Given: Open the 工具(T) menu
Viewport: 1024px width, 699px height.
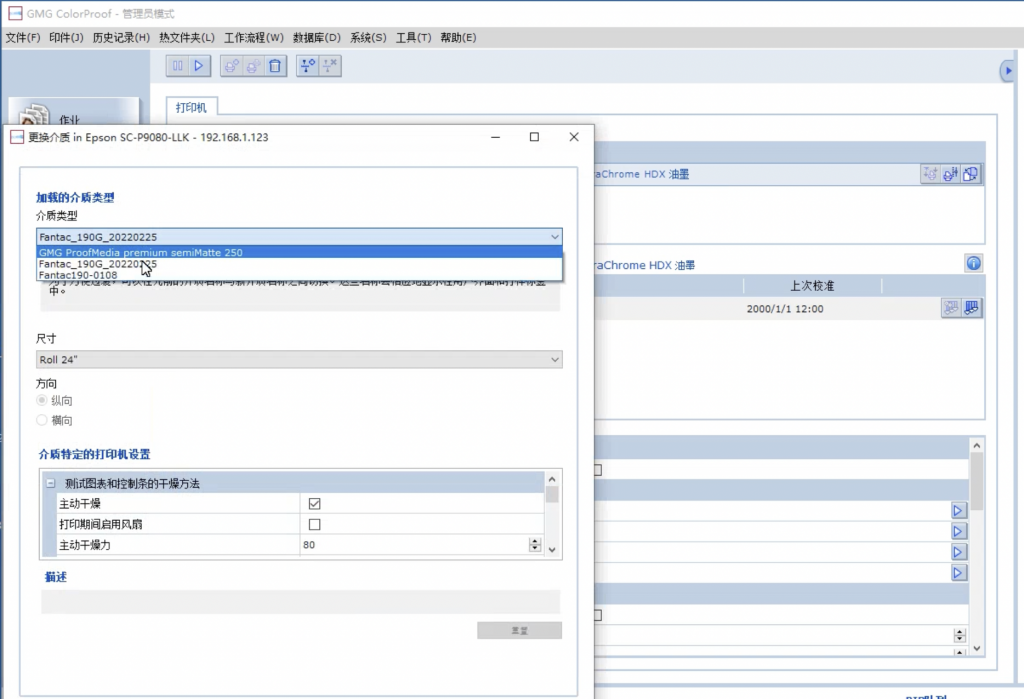Looking at the screenshot, I should [413, 37].
